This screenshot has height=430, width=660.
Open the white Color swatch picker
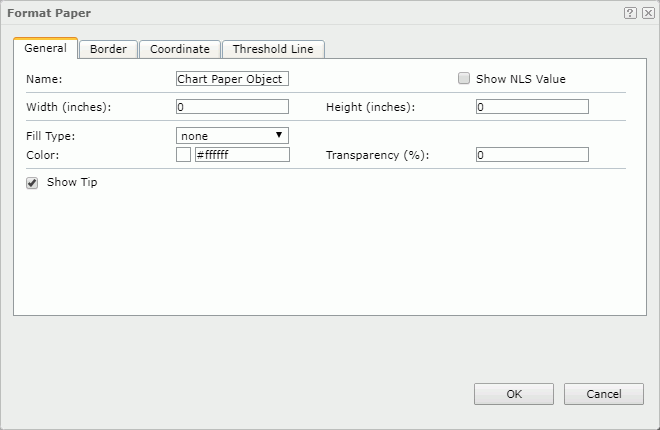184,154
